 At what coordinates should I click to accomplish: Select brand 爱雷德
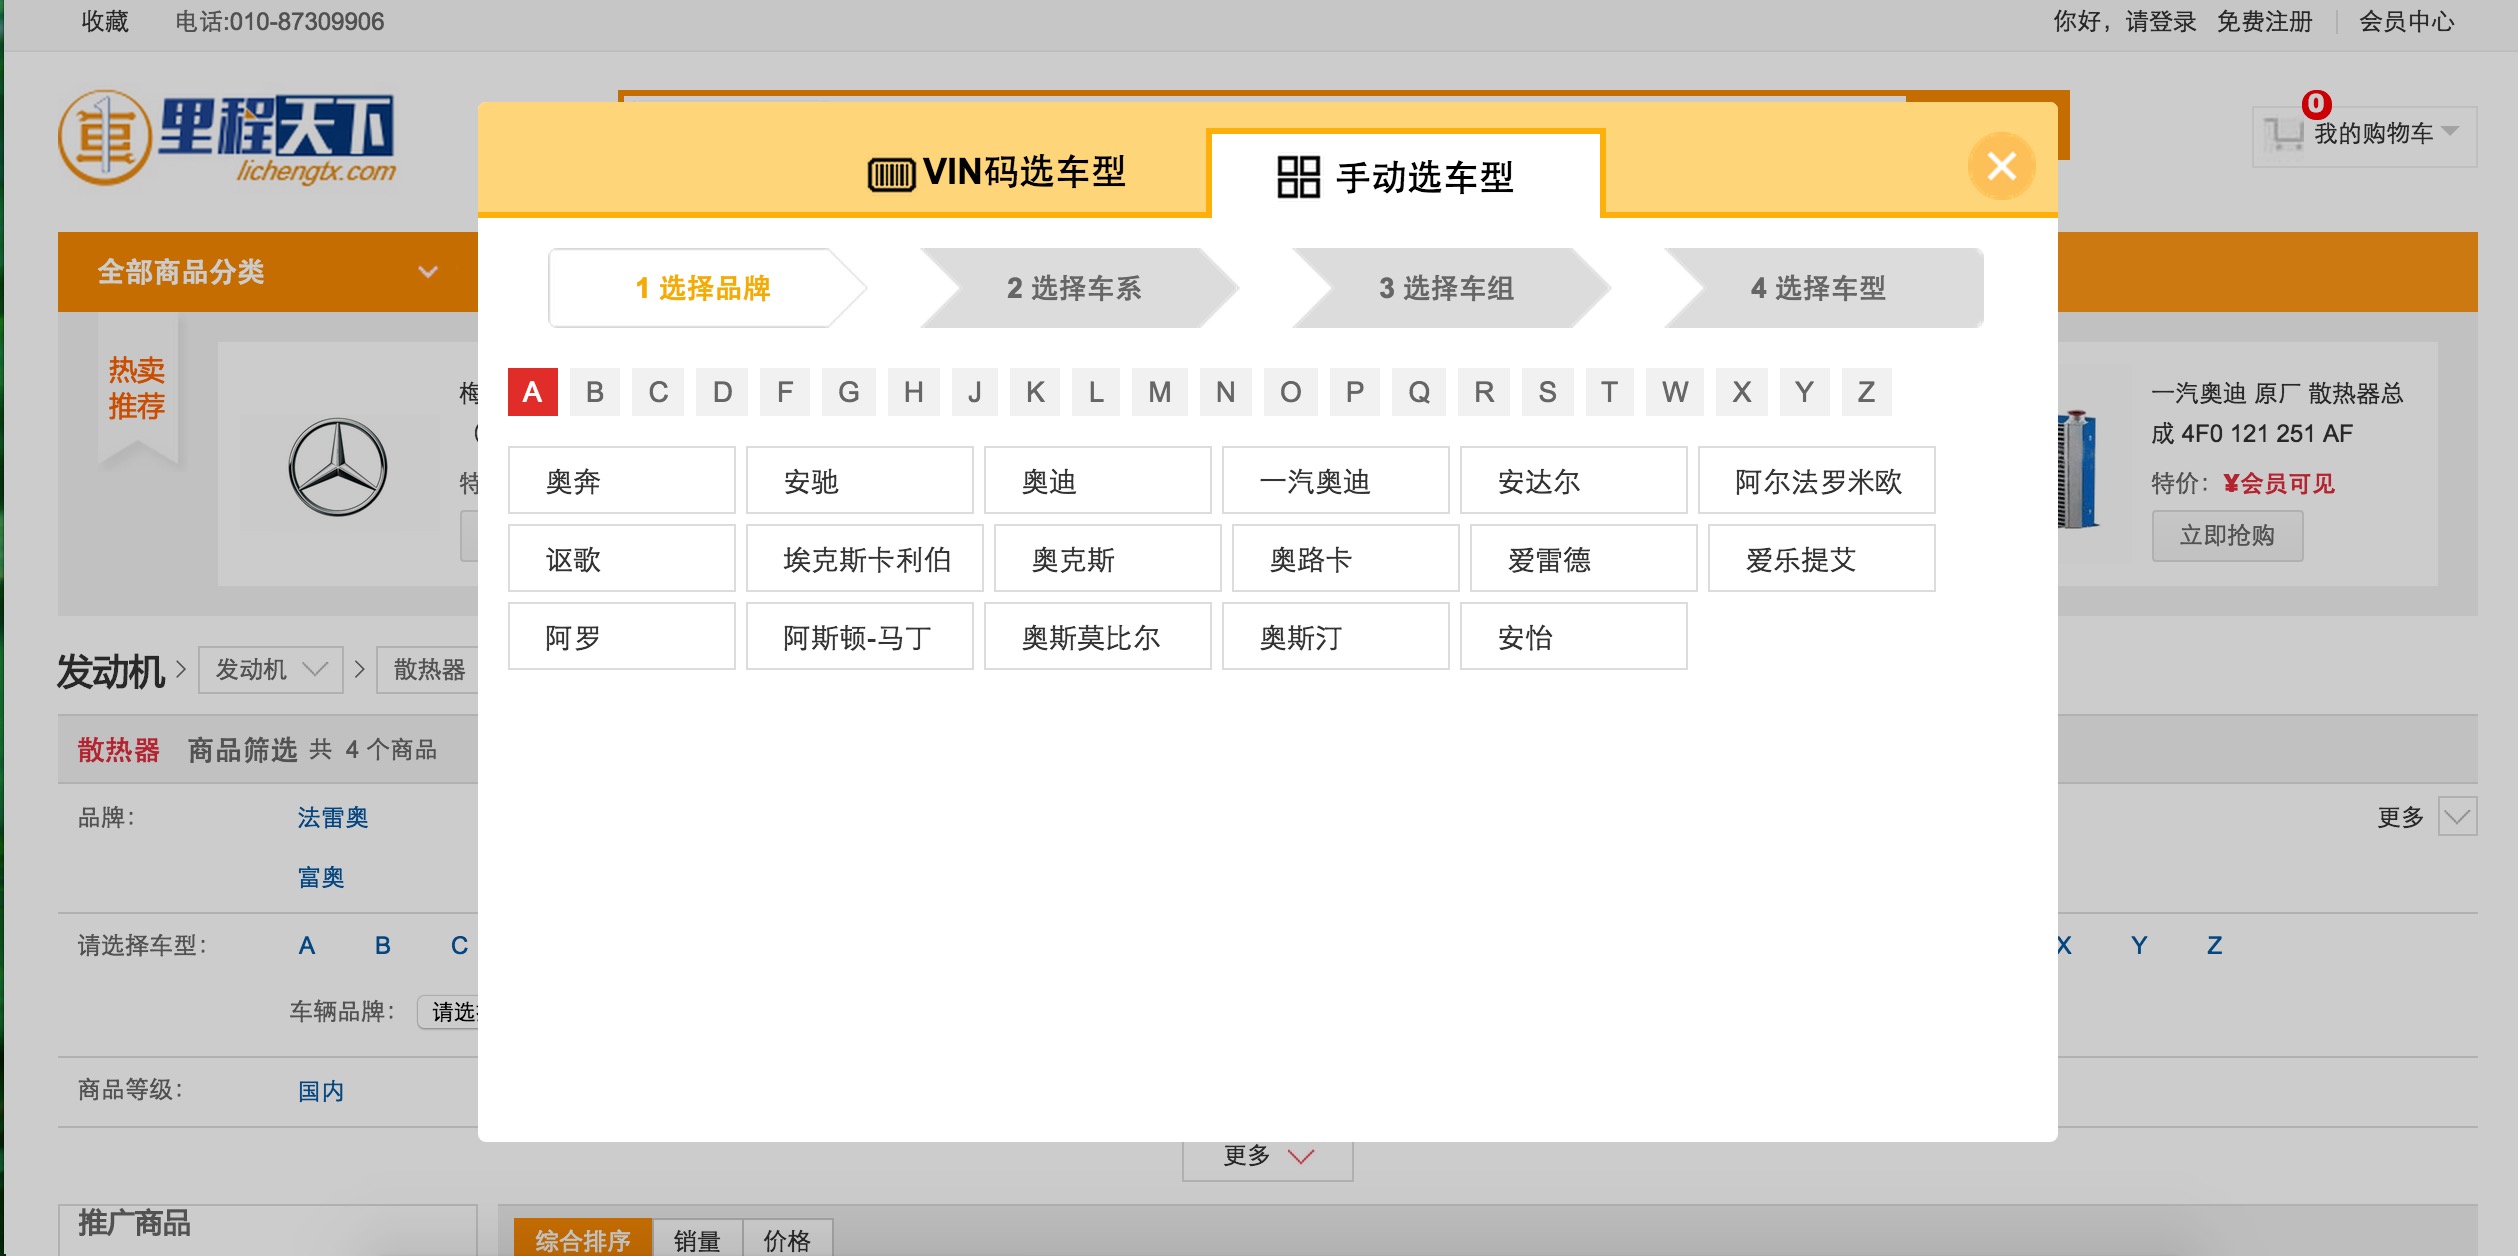click(x=1584, y=559)
